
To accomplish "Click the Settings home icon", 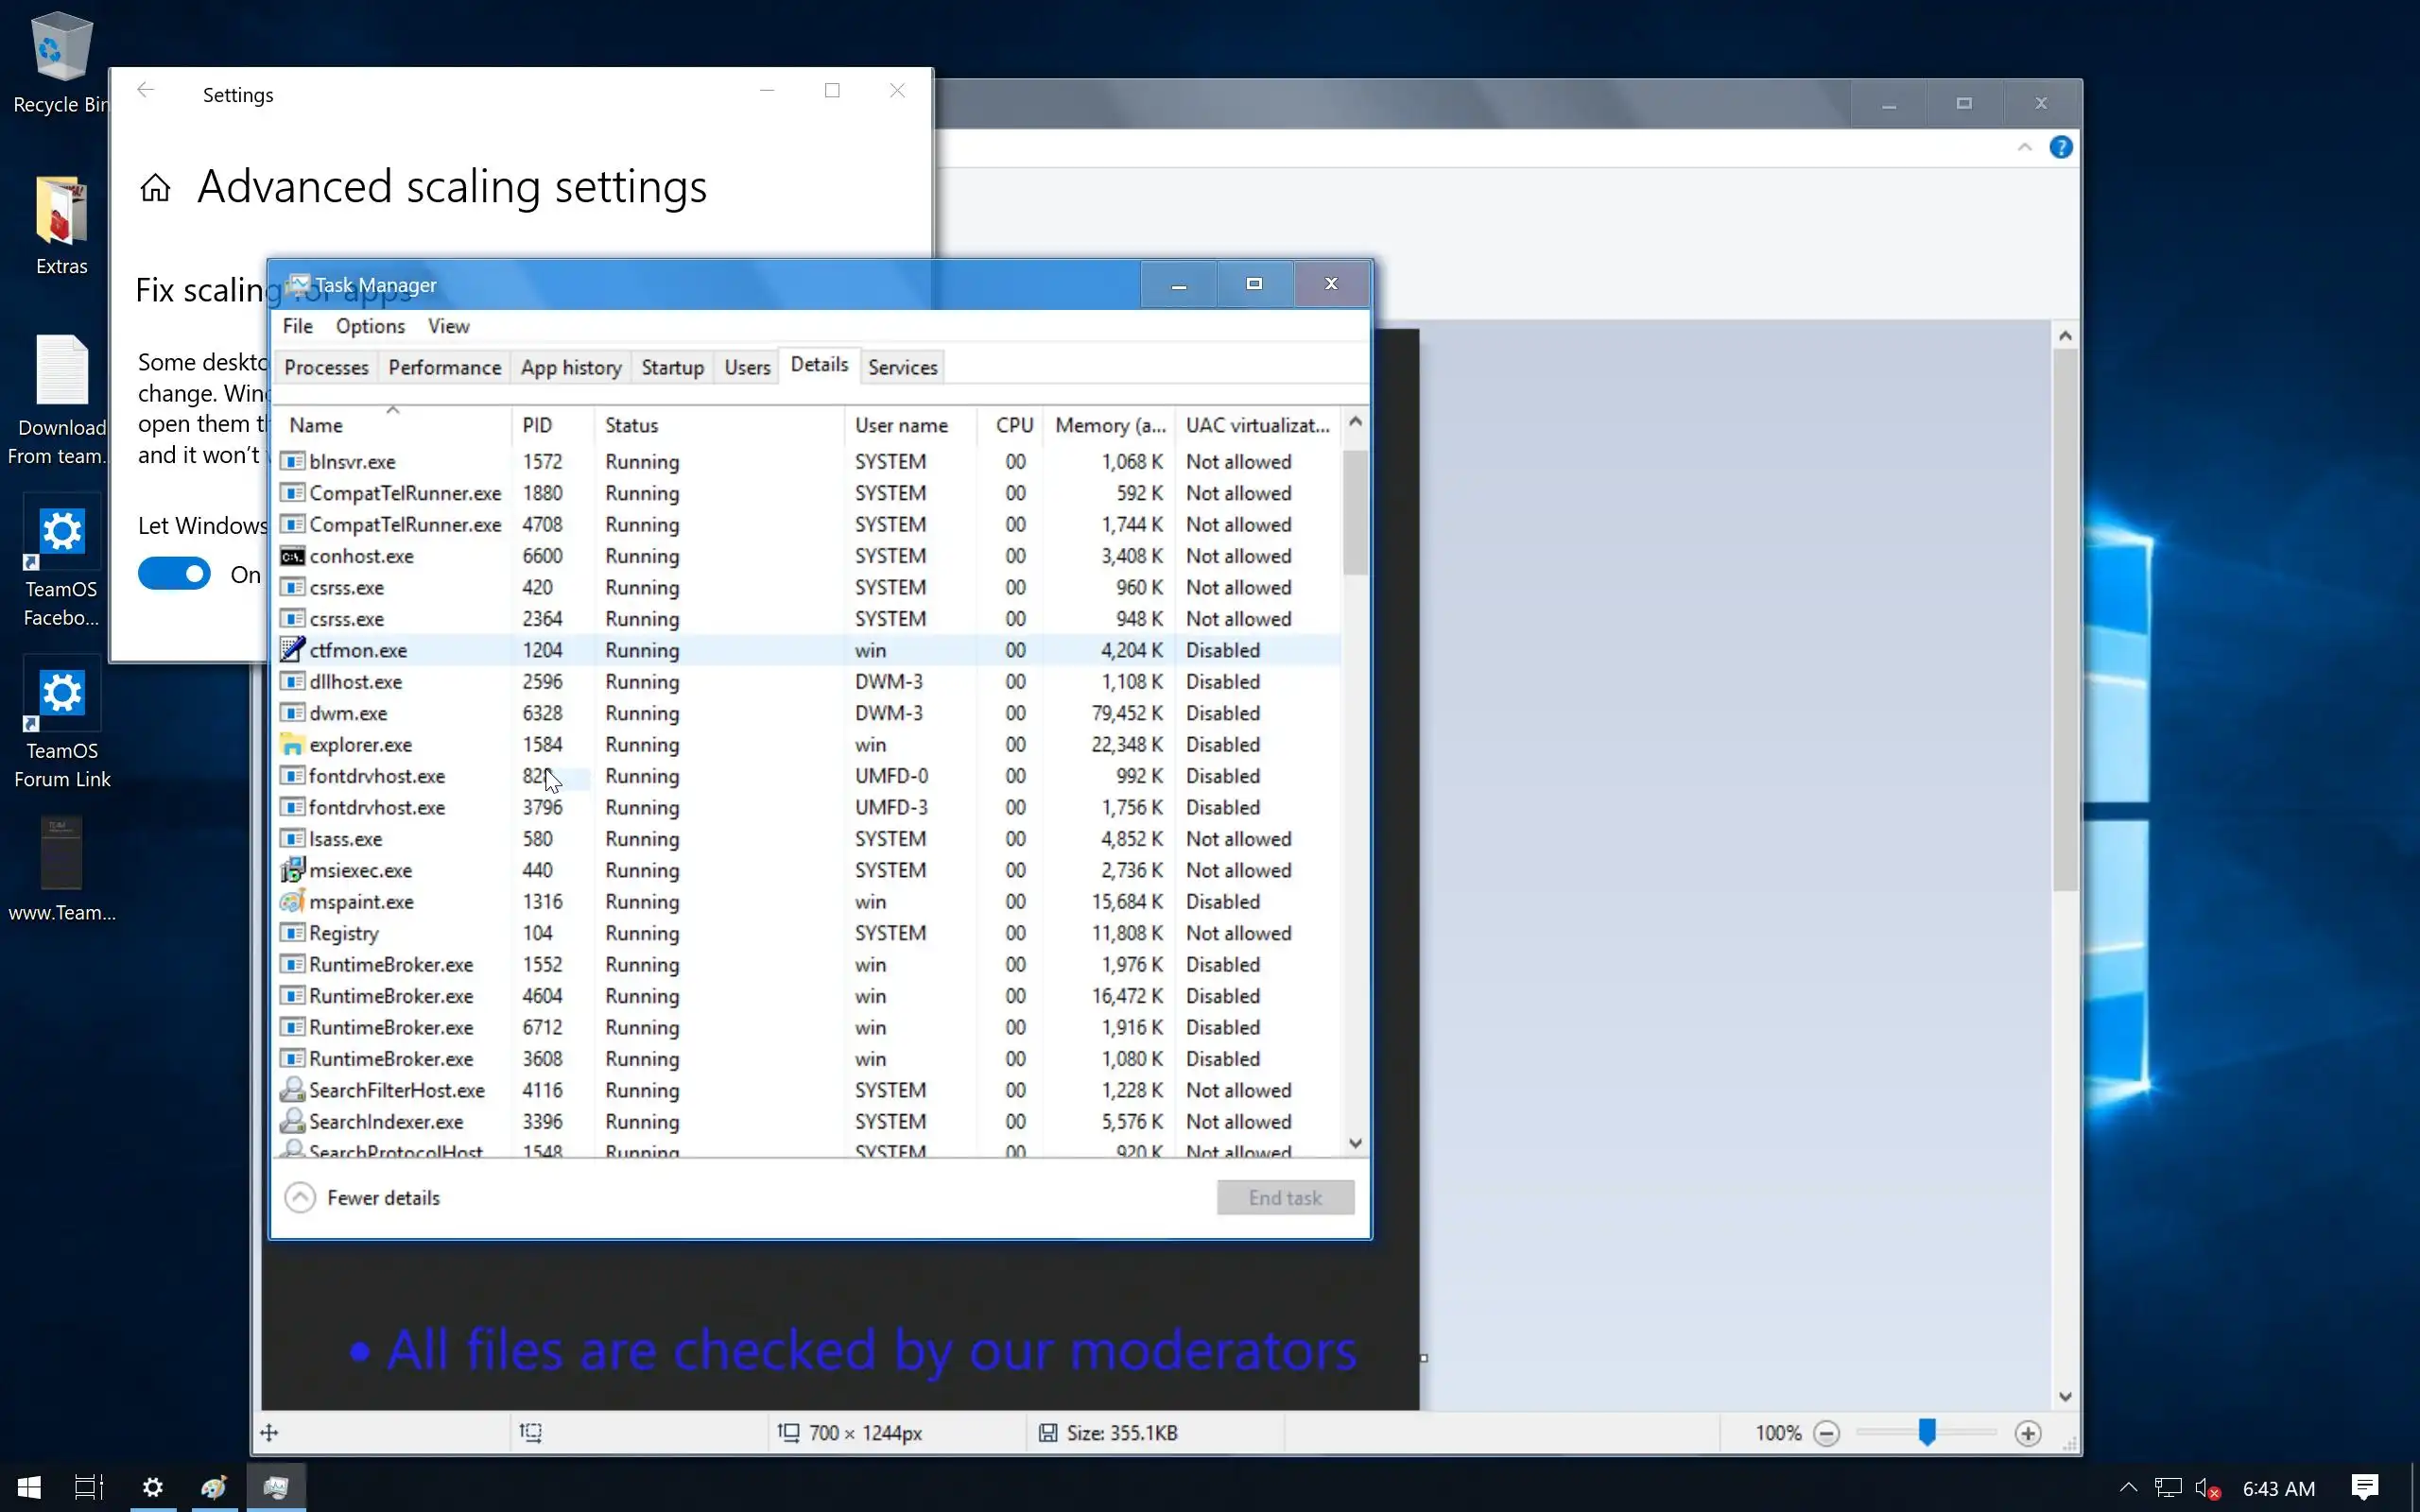I will [155, 188].
